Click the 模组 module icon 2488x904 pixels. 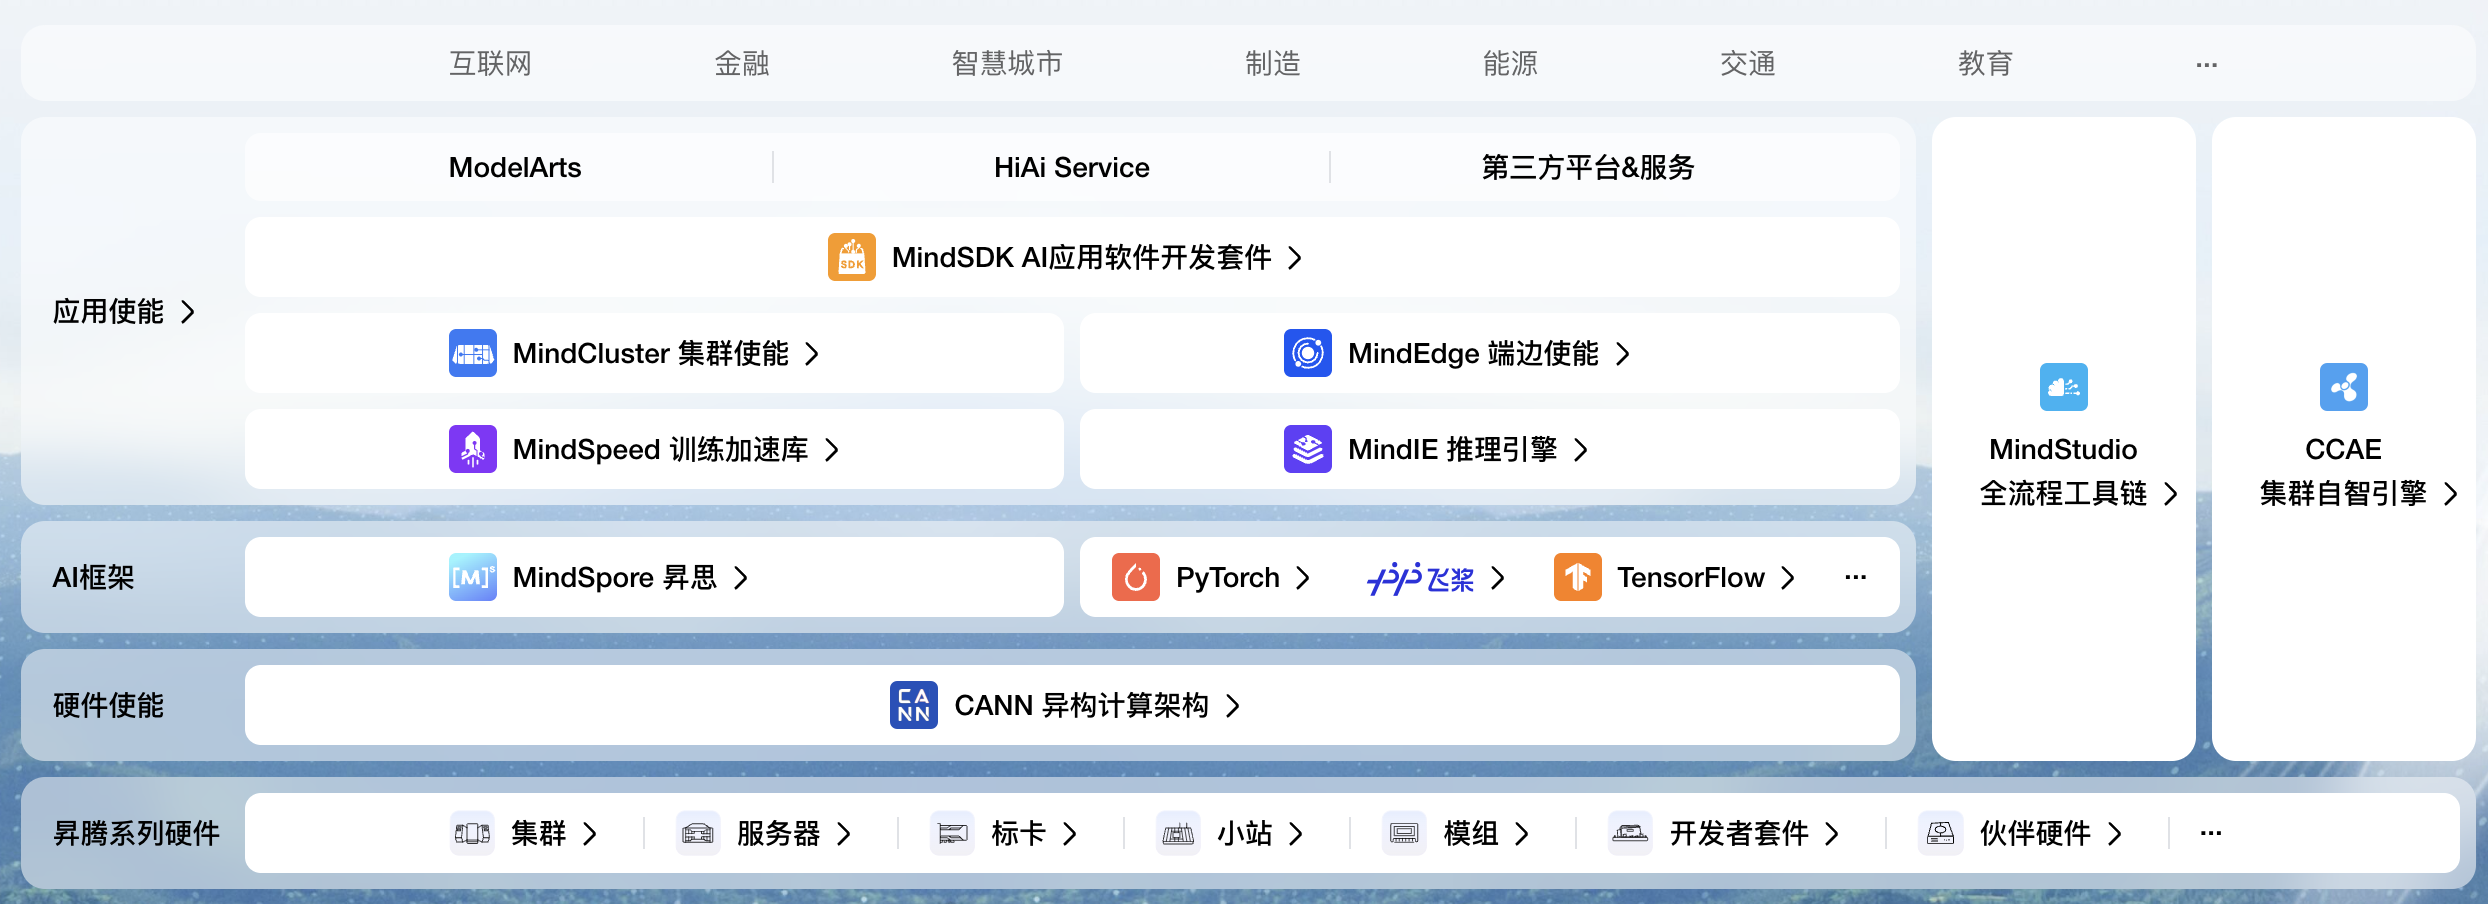(x=1405, y=833)
